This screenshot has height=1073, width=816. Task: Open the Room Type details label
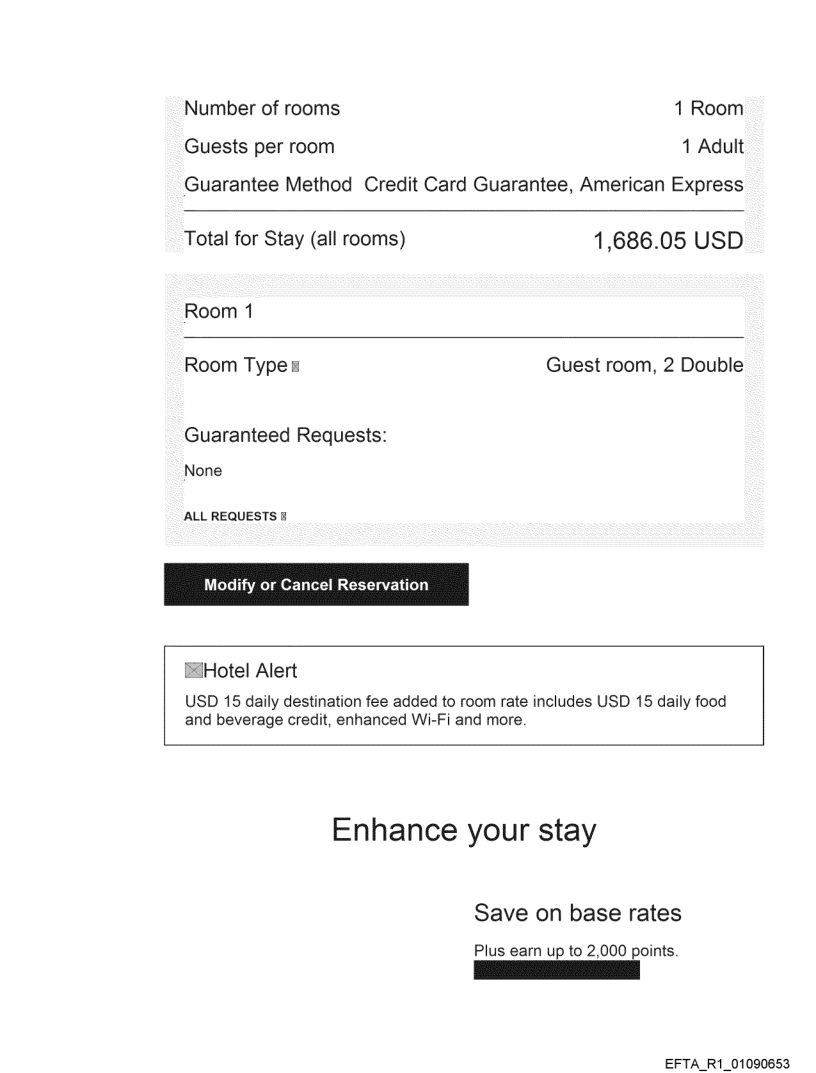click(236, 366)
